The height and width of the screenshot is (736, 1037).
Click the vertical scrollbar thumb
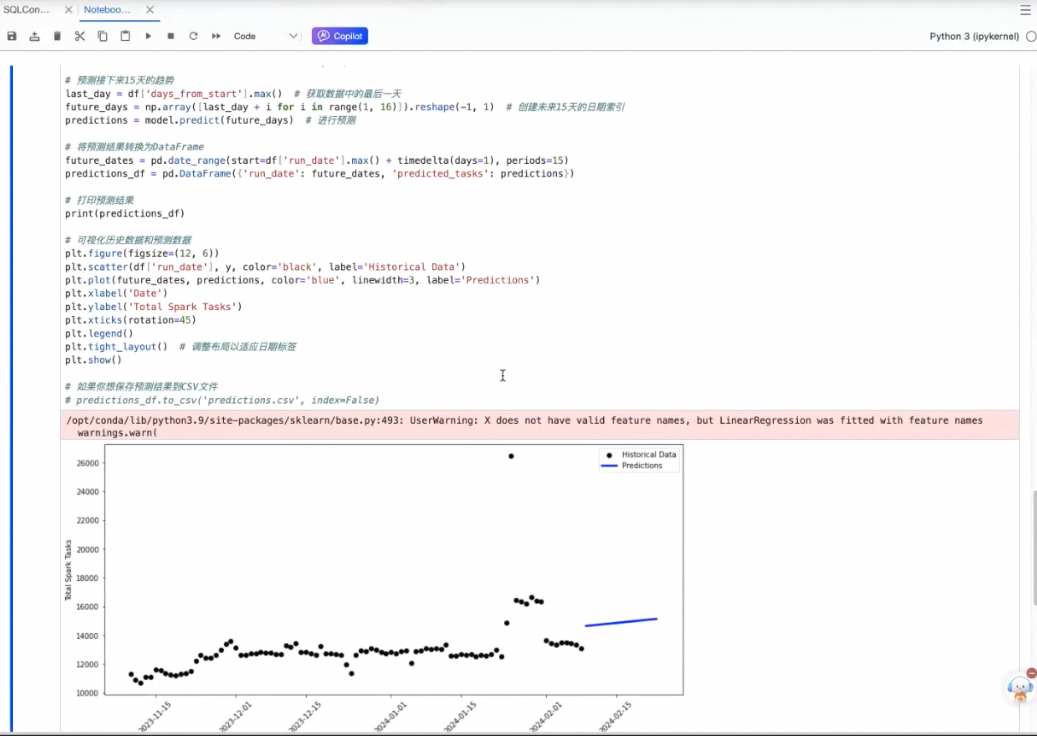pos(1034,547)
